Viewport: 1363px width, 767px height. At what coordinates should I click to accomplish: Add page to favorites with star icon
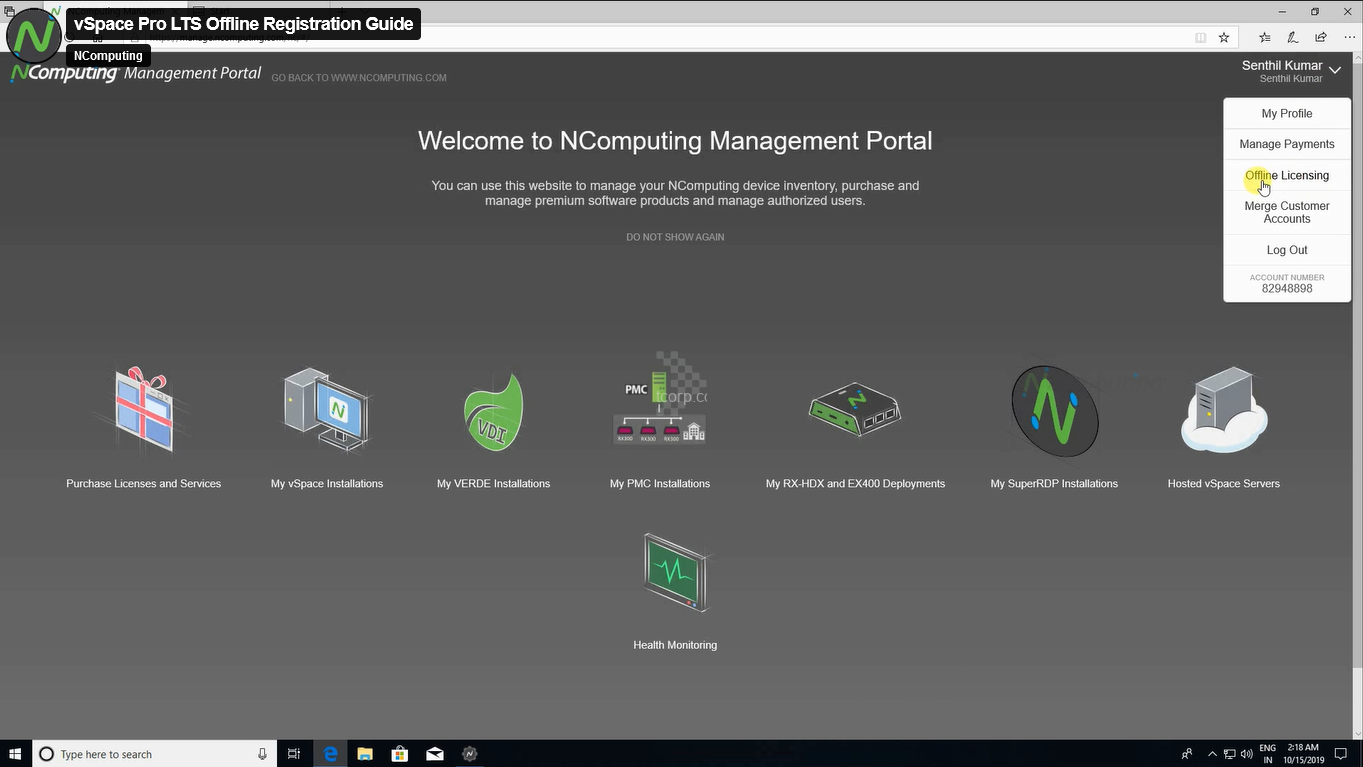(x=1224, y=38)
